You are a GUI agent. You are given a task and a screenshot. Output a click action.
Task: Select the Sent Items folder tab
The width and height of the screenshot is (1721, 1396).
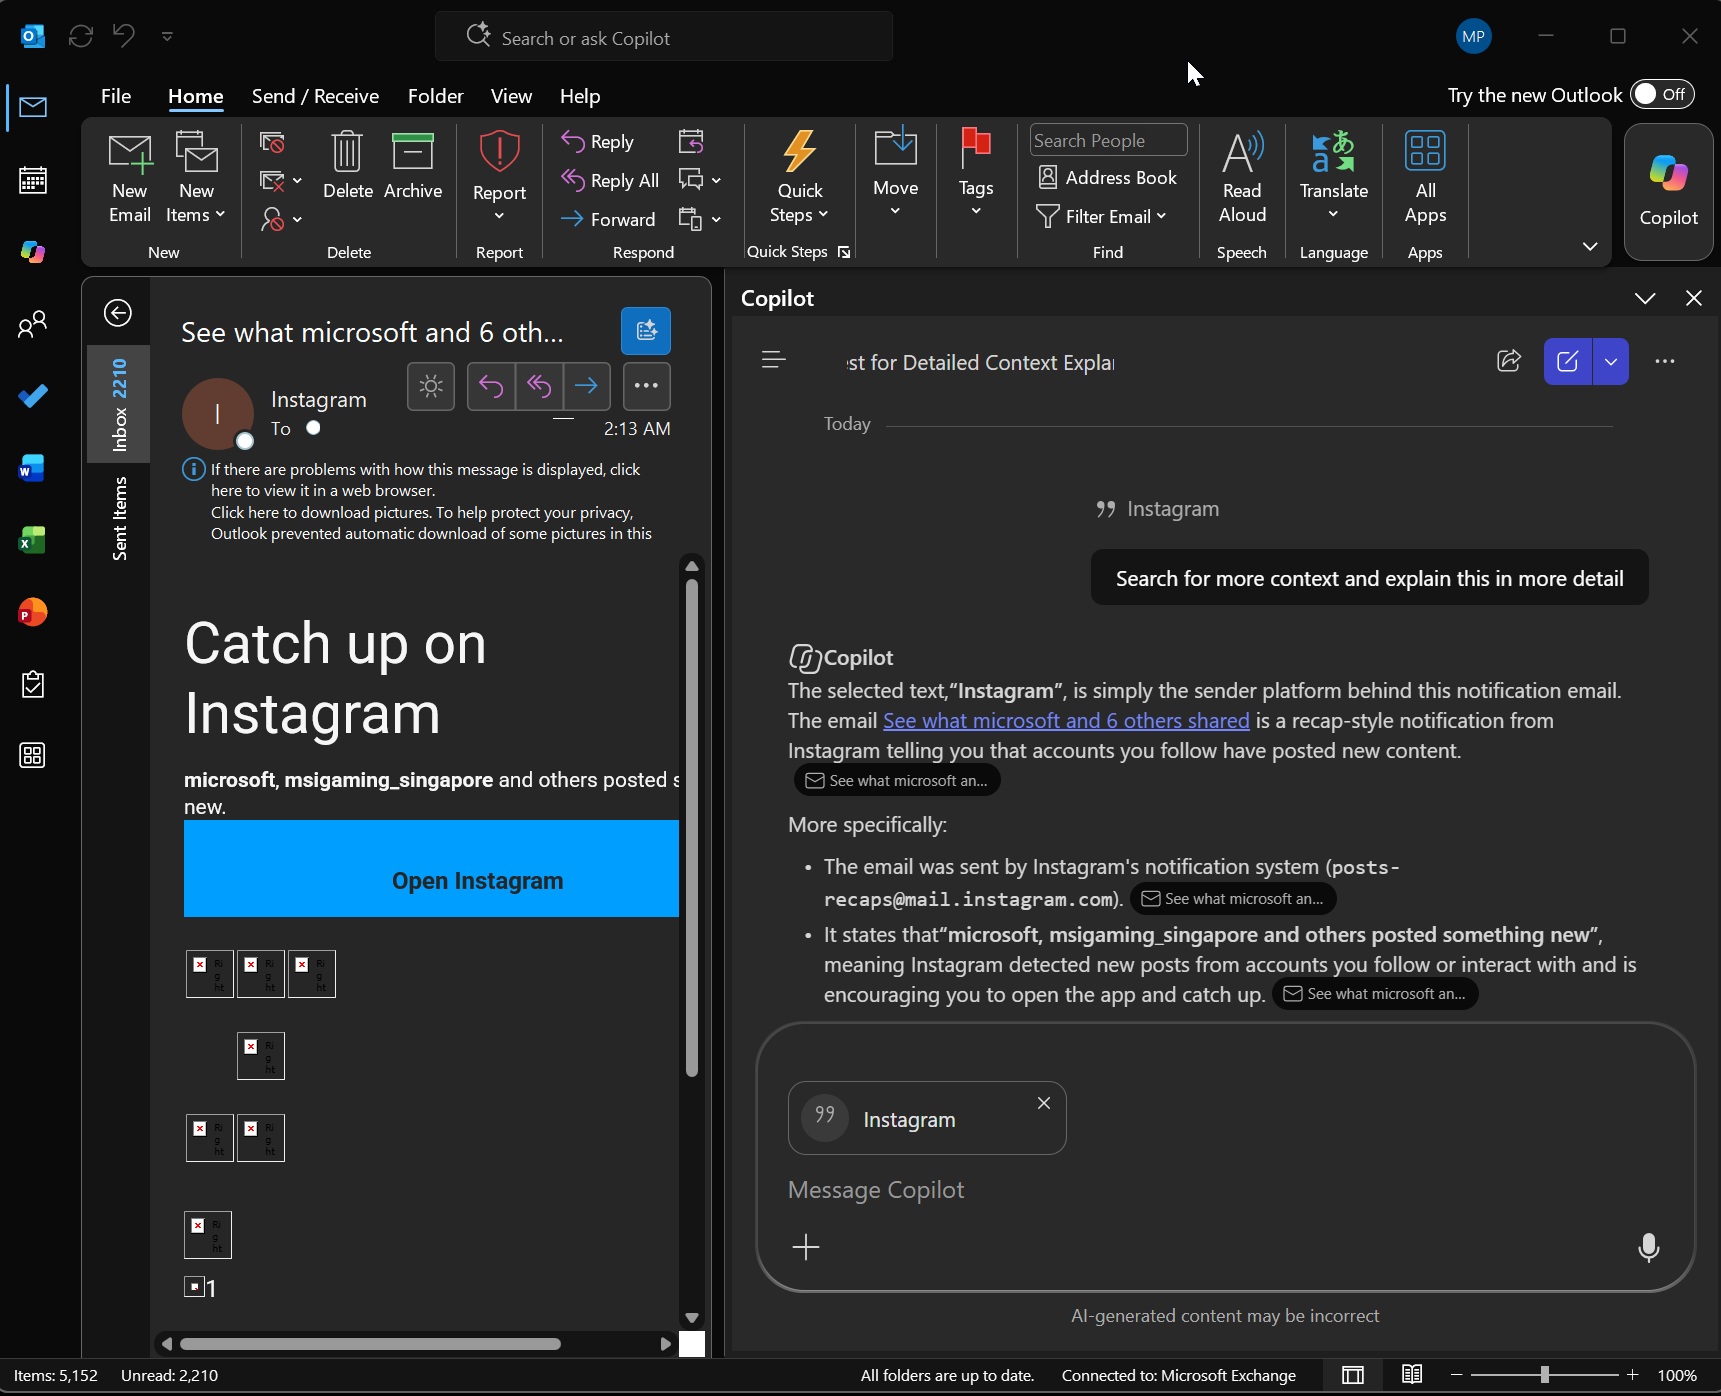pos(119,518)
